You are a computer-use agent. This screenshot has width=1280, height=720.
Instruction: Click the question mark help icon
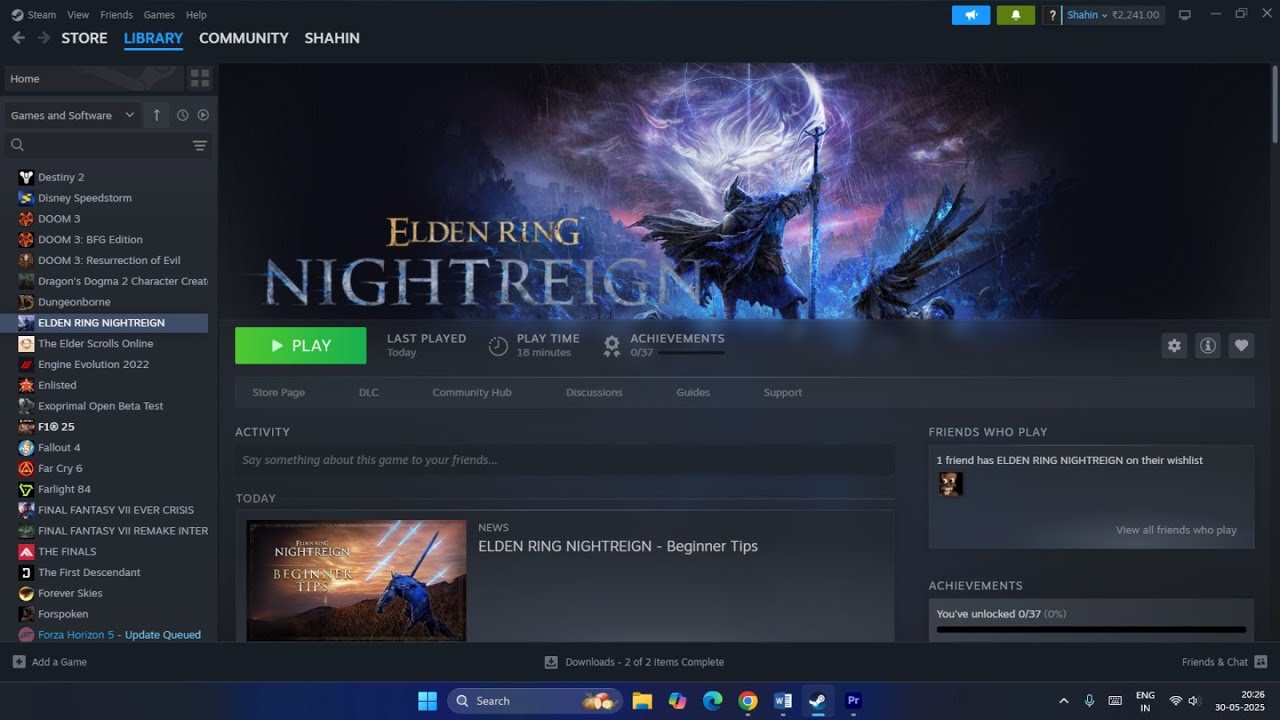(x=1052, y=15)
